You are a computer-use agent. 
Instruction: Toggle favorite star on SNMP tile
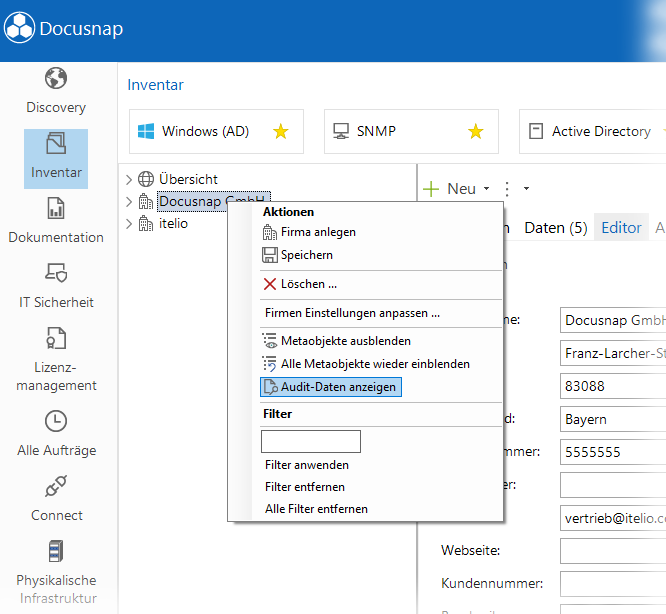point(476,131)
